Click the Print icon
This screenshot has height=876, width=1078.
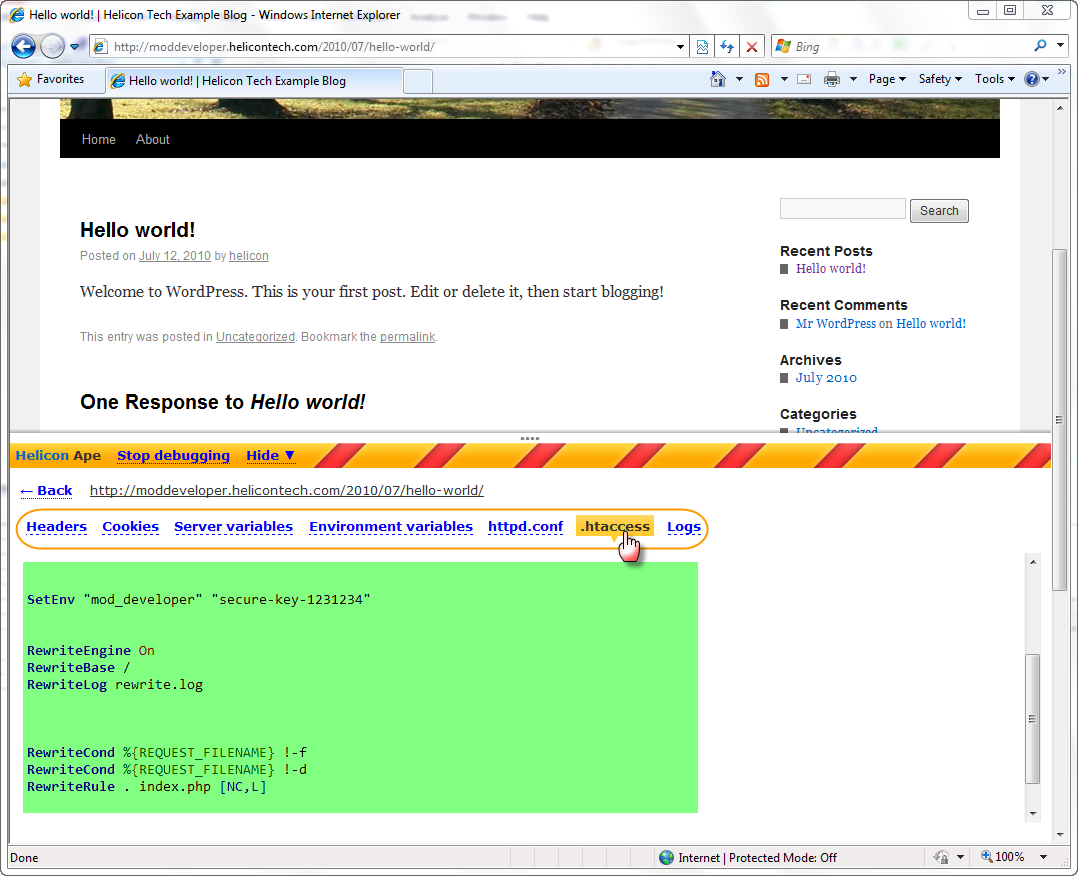pos(831,78)
